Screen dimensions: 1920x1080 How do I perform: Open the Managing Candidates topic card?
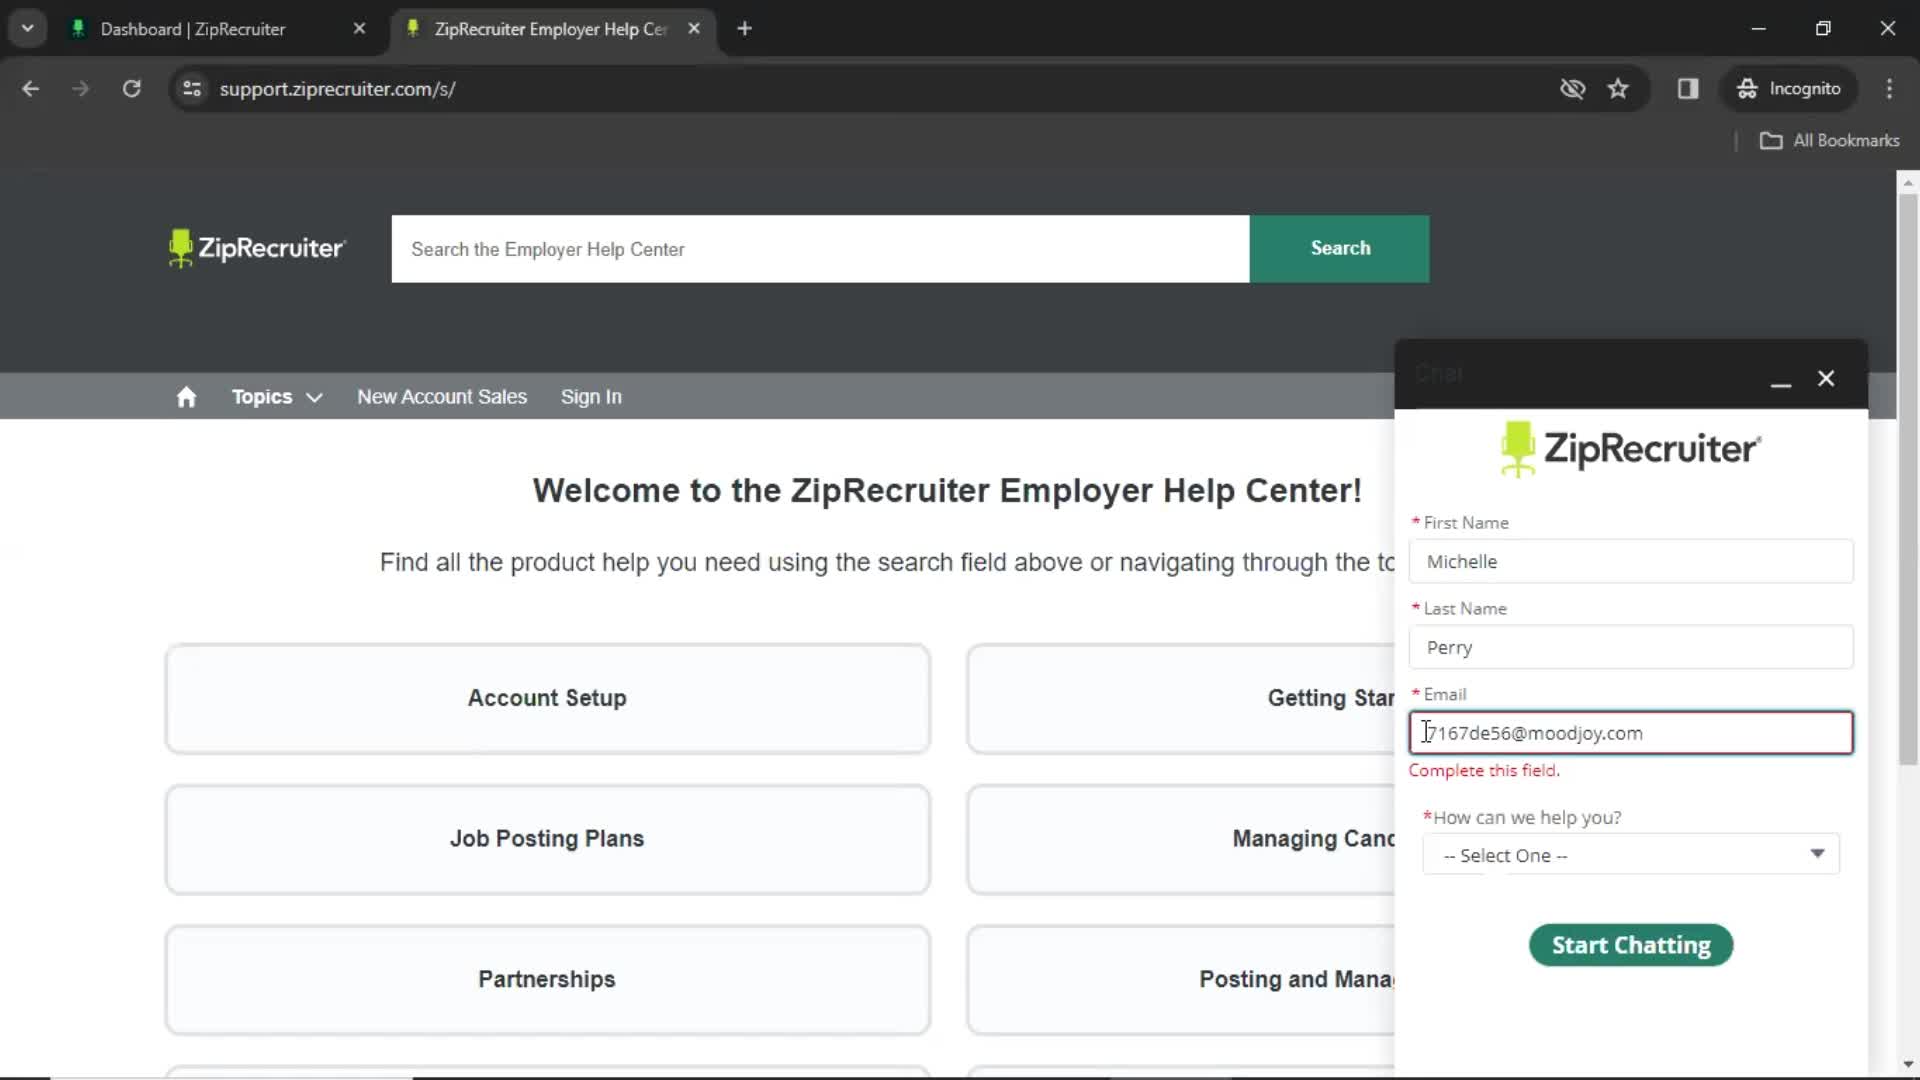coord(1181,839)
